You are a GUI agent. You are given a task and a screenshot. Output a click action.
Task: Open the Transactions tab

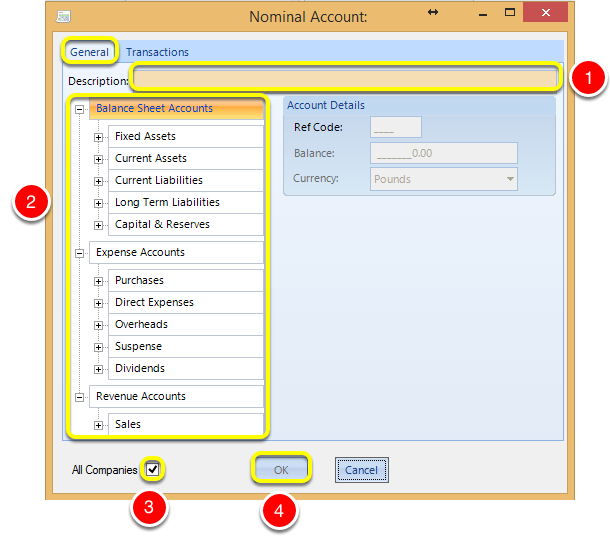coord(157,52)
